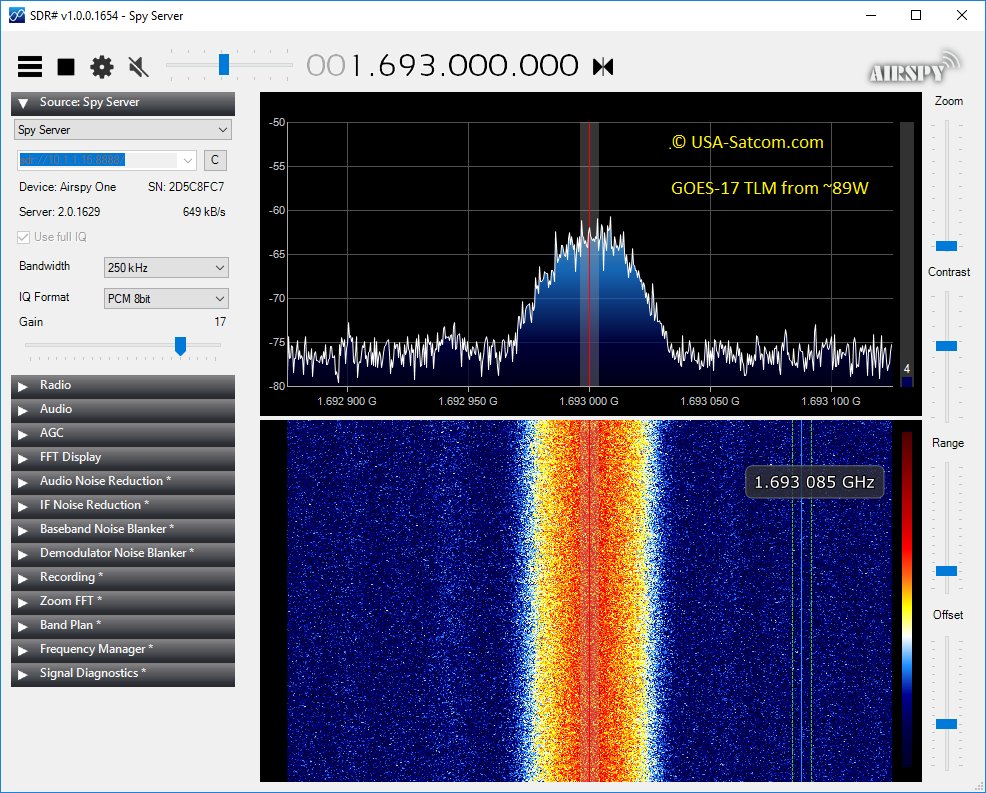This screenshot has width=986, height=793.
Task: Open the gear configuration settings
Action: (x=102, y=67)
